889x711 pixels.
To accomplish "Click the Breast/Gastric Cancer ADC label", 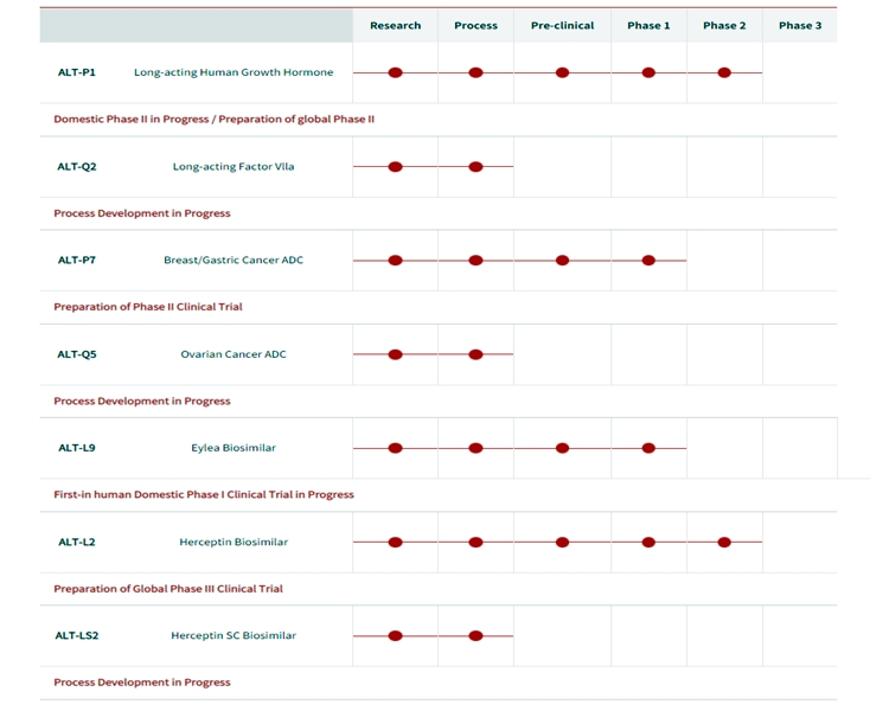I will [234, 260].
